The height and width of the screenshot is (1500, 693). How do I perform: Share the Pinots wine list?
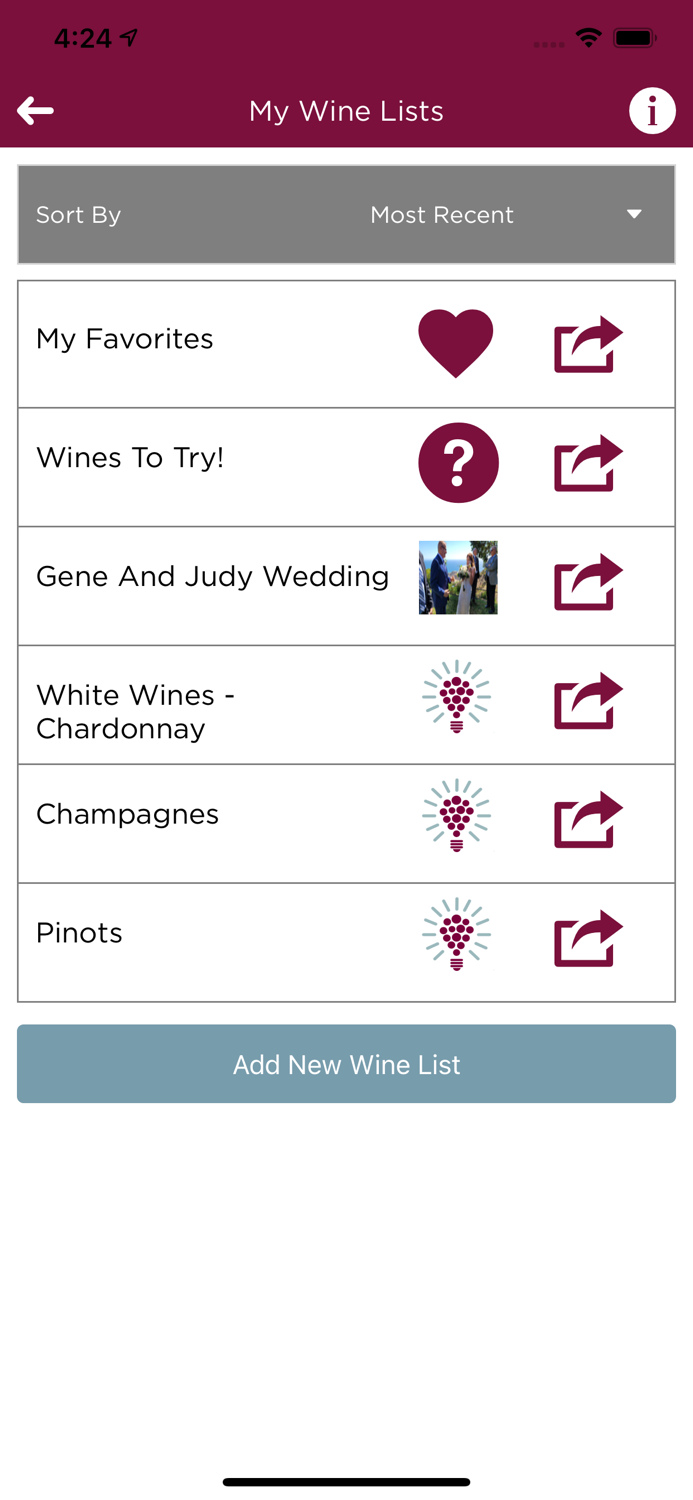(588, 938)
